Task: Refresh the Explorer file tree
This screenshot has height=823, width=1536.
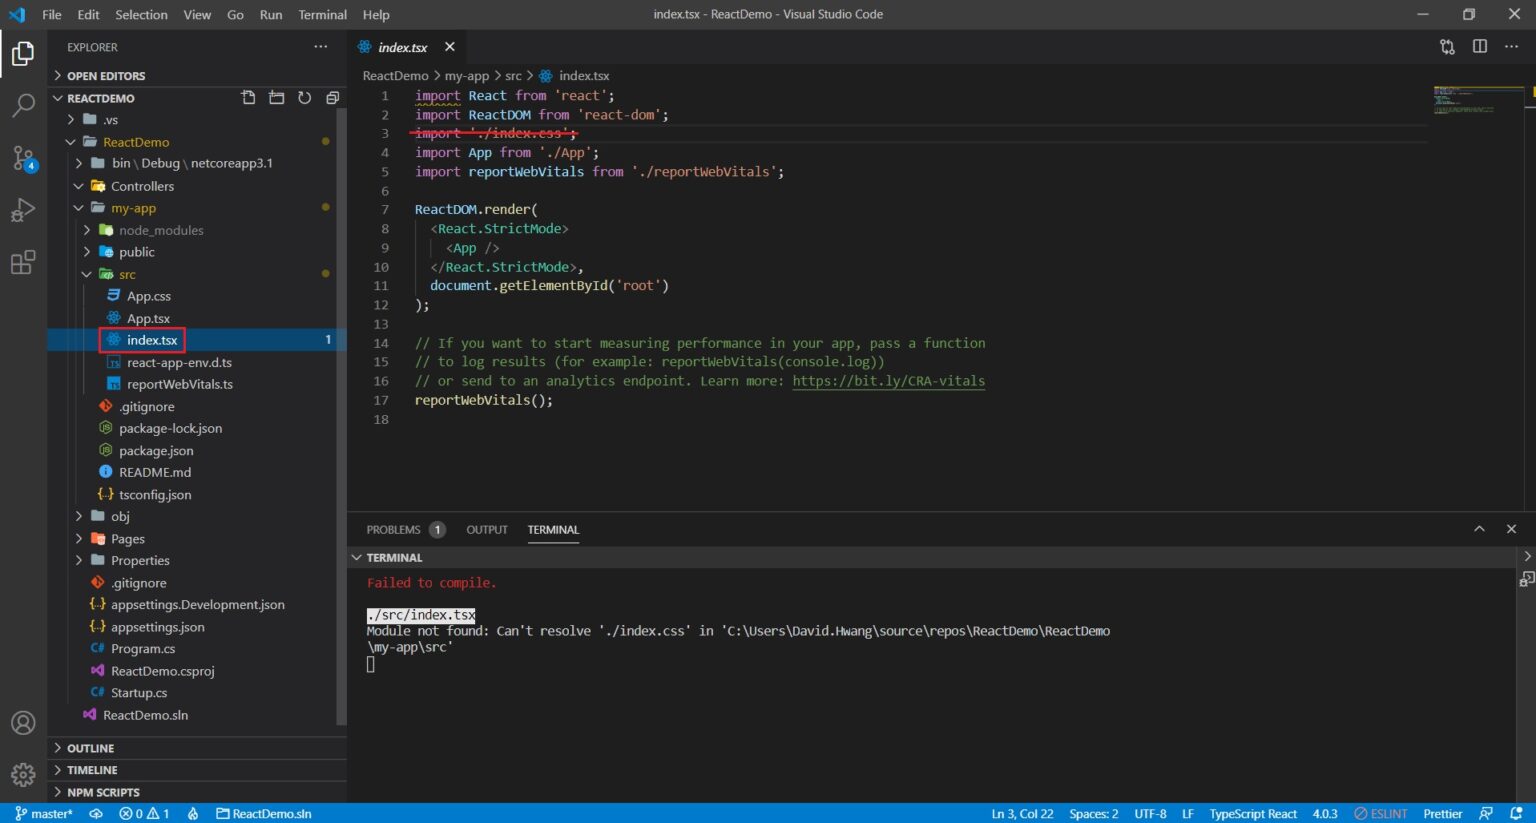Action: [304, 98]
